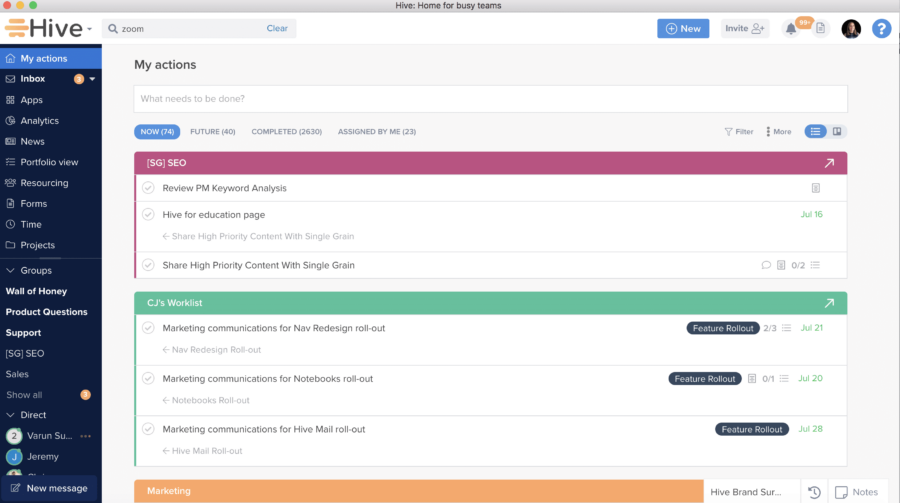Viewport: 900px width, 503px height.
Task: Open Analytics from the sidebar
Action: coord(39,121)
